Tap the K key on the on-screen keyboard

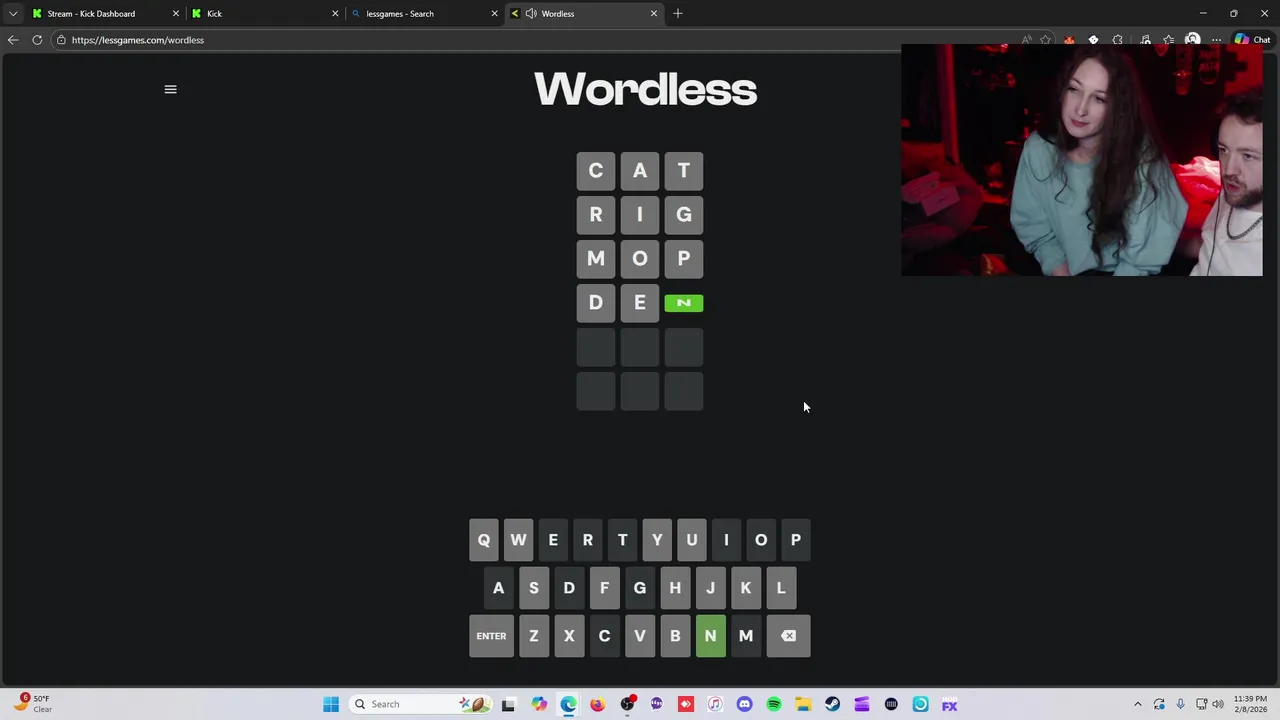(x=746, y=588)
